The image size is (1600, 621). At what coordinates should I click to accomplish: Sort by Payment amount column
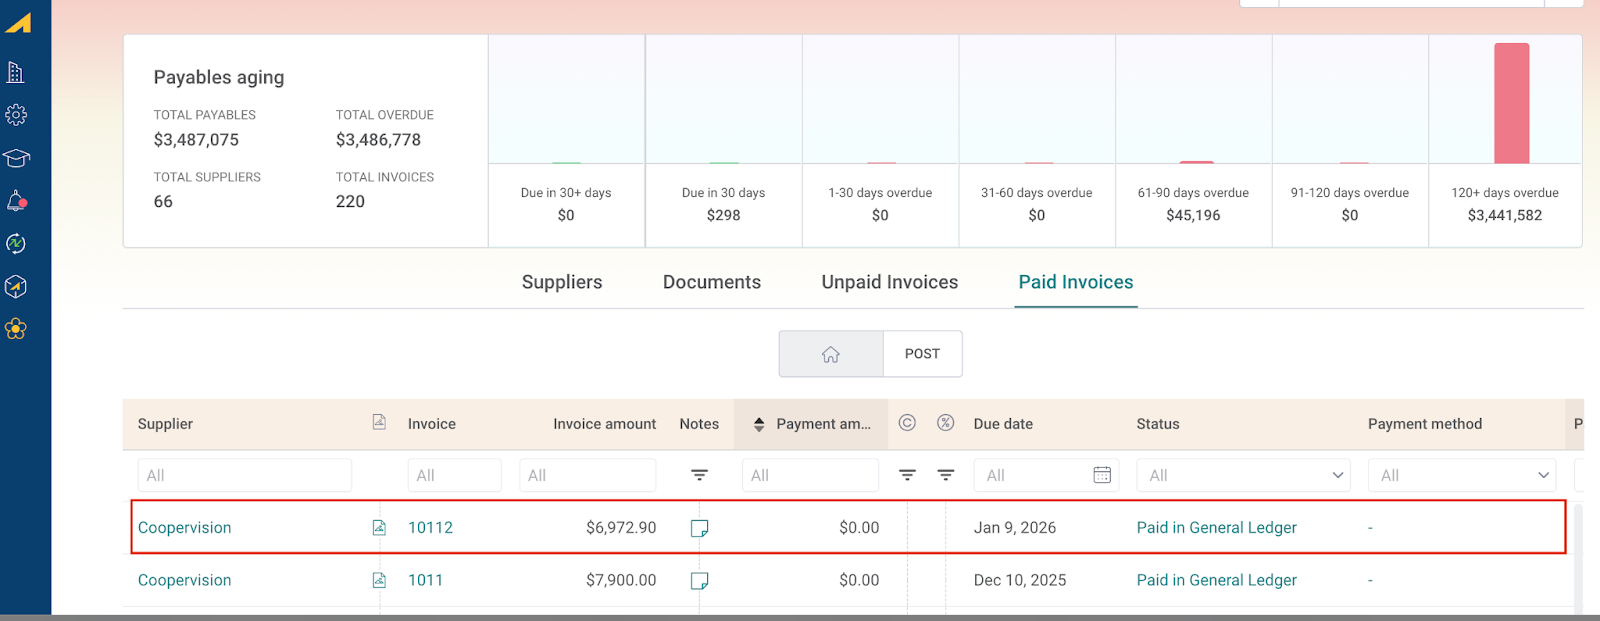pyautogui.click(x=759, y=424)
